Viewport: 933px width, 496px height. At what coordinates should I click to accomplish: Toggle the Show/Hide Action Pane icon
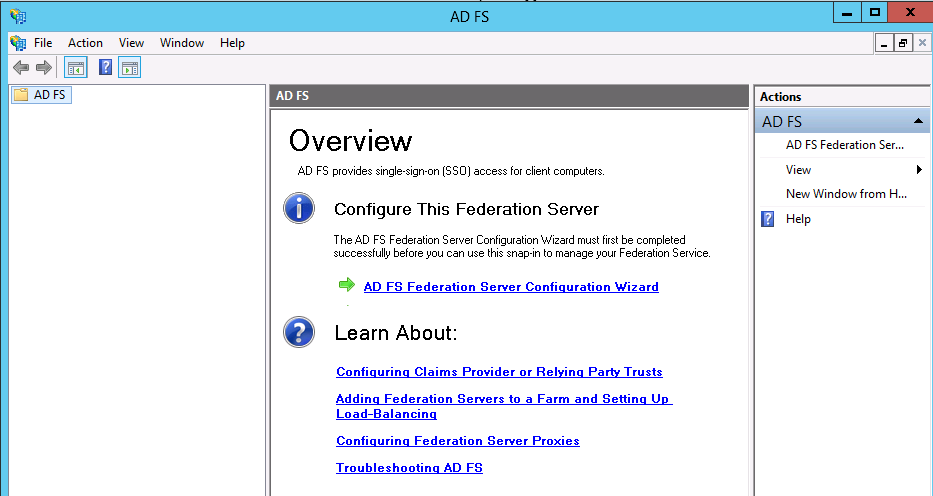pyautogui.click(x=129, y=68)
